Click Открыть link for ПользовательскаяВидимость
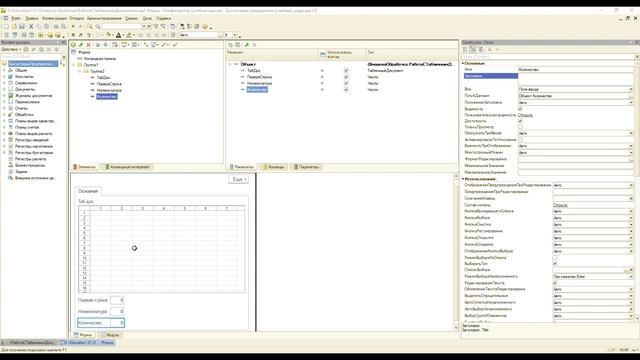Screen dimensions: 640x360 [x=525, y=115]
